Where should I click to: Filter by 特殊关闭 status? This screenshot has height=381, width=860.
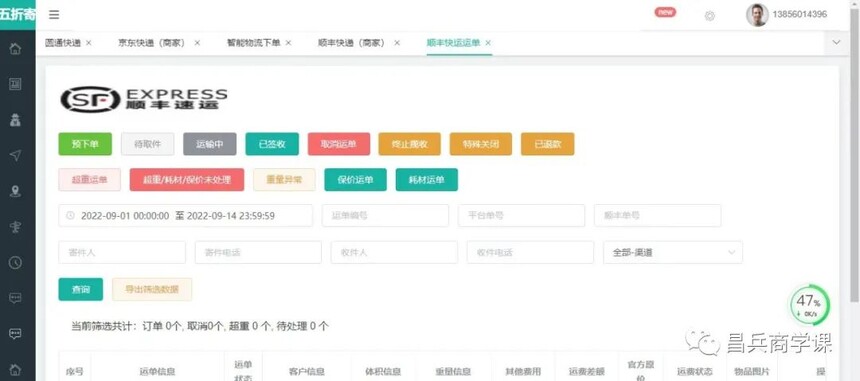(x=480, y=144)
